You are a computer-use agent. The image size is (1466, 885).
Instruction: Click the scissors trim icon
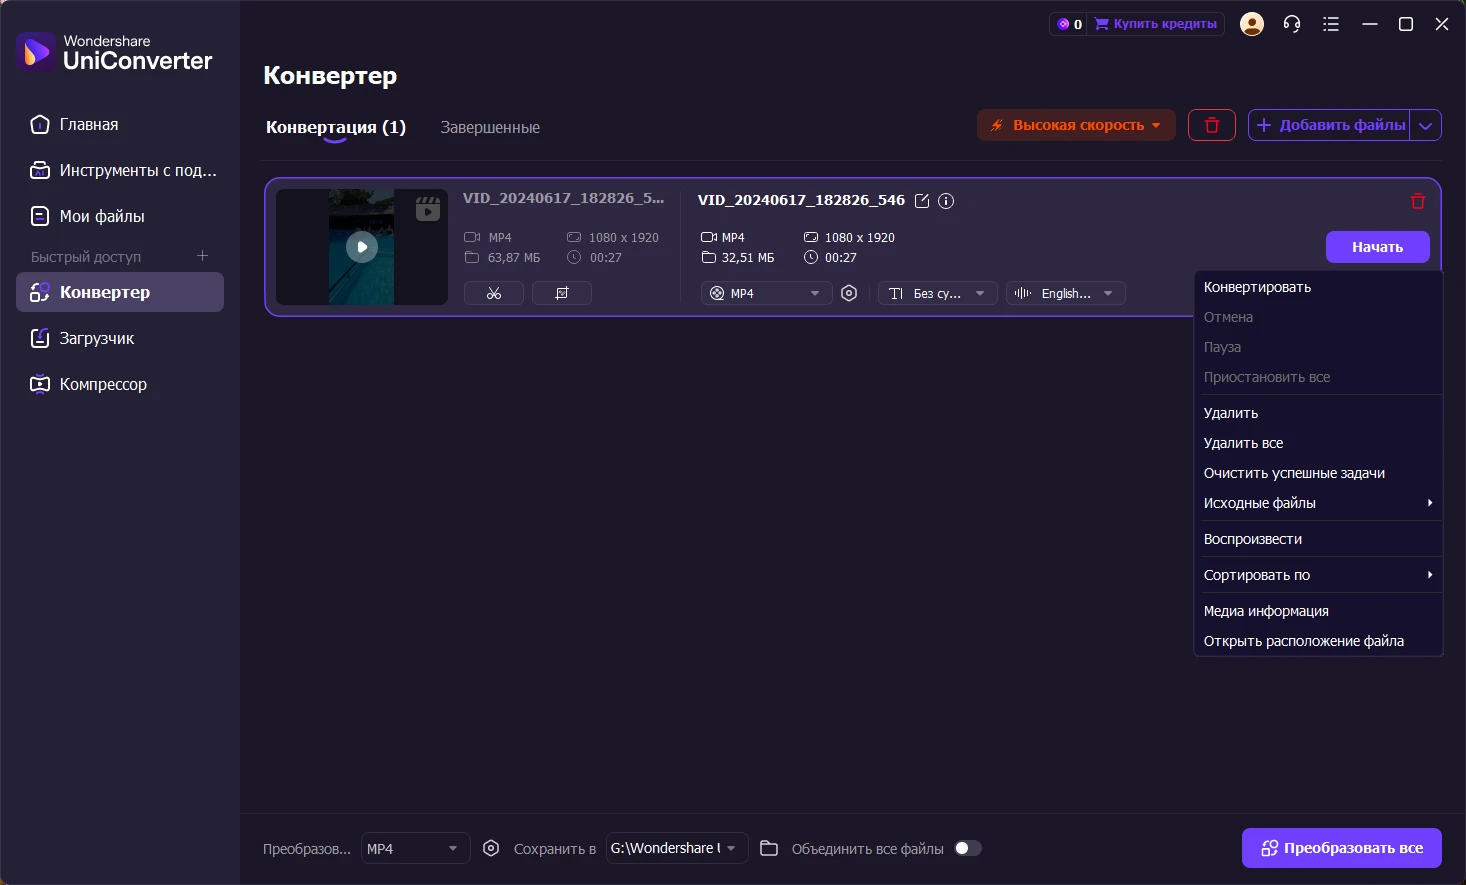click(494, 293)
